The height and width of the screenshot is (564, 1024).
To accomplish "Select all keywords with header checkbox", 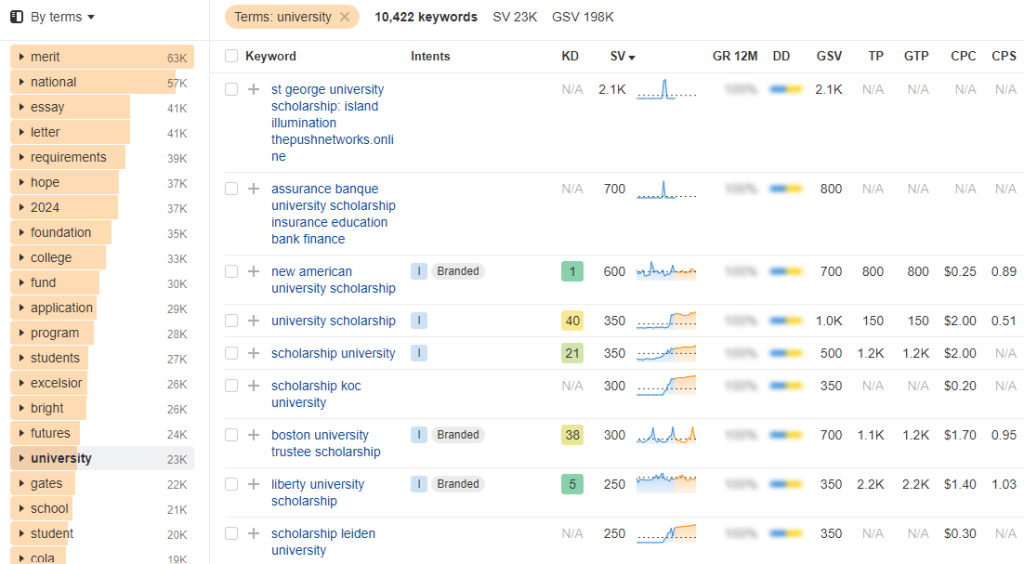I will (x=231, y=56).
